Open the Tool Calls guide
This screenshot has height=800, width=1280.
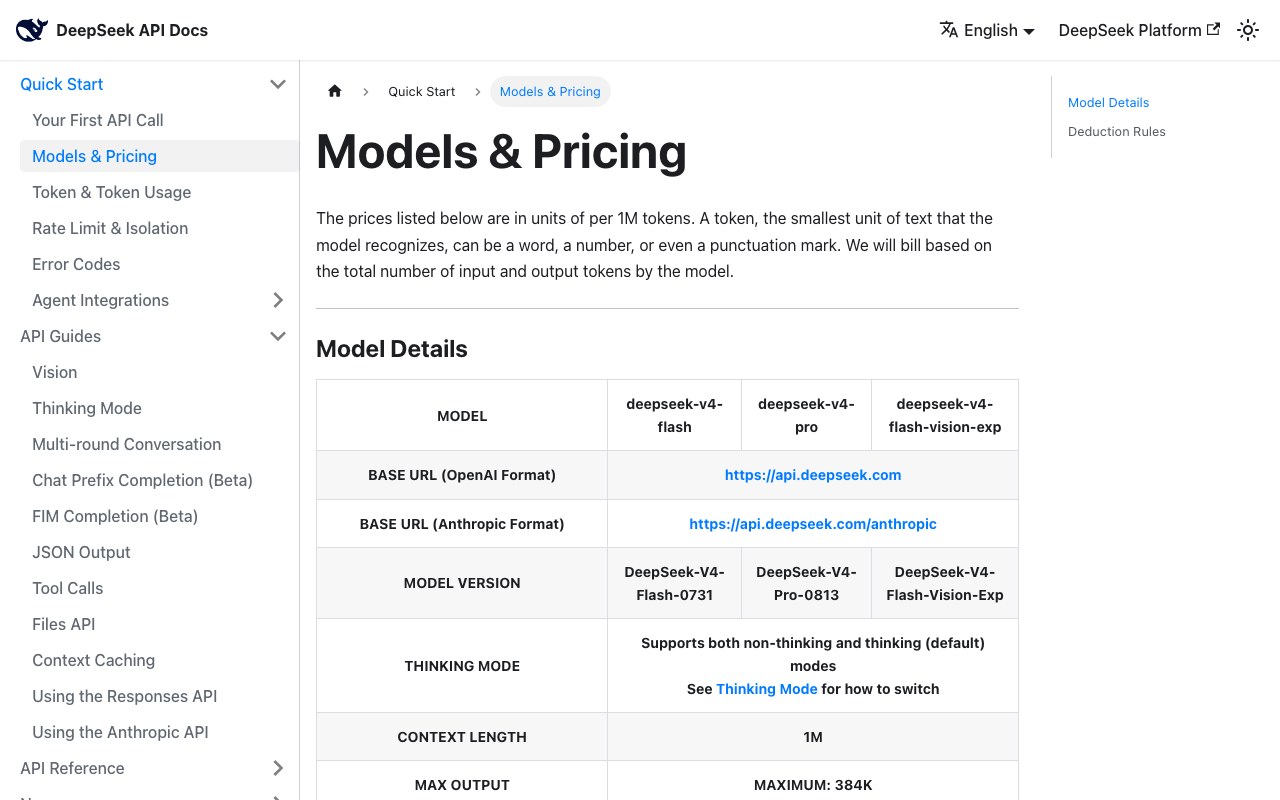(x=68, y=588)
